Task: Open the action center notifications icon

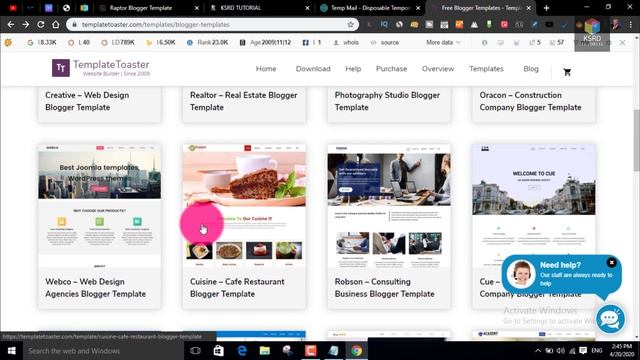Action: [x=583, y=351]
